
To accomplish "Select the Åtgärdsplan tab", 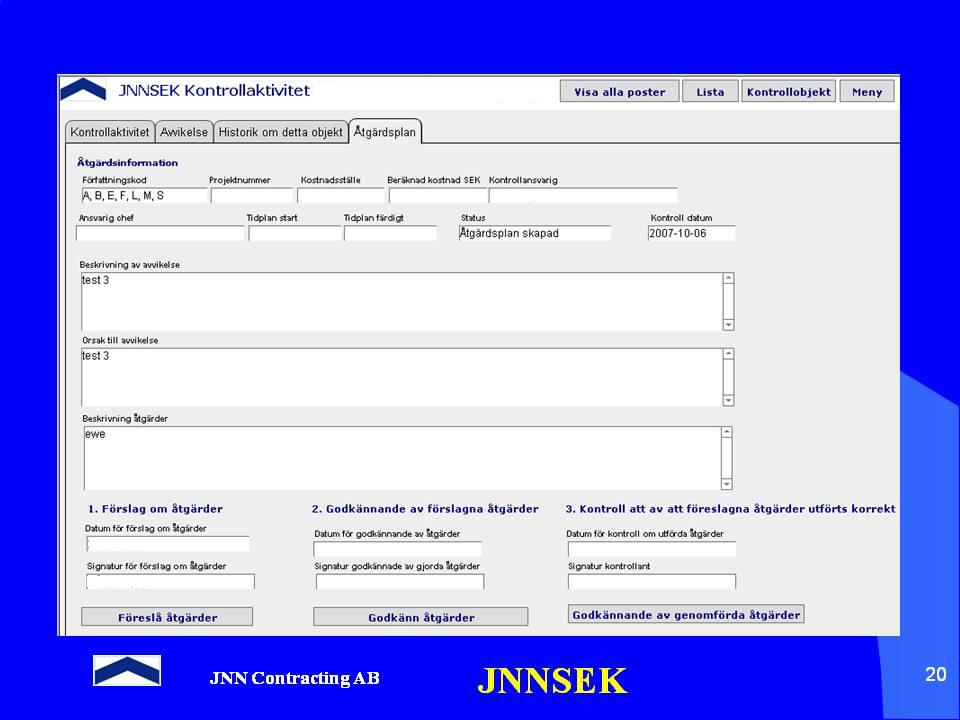I will [384, 132].
